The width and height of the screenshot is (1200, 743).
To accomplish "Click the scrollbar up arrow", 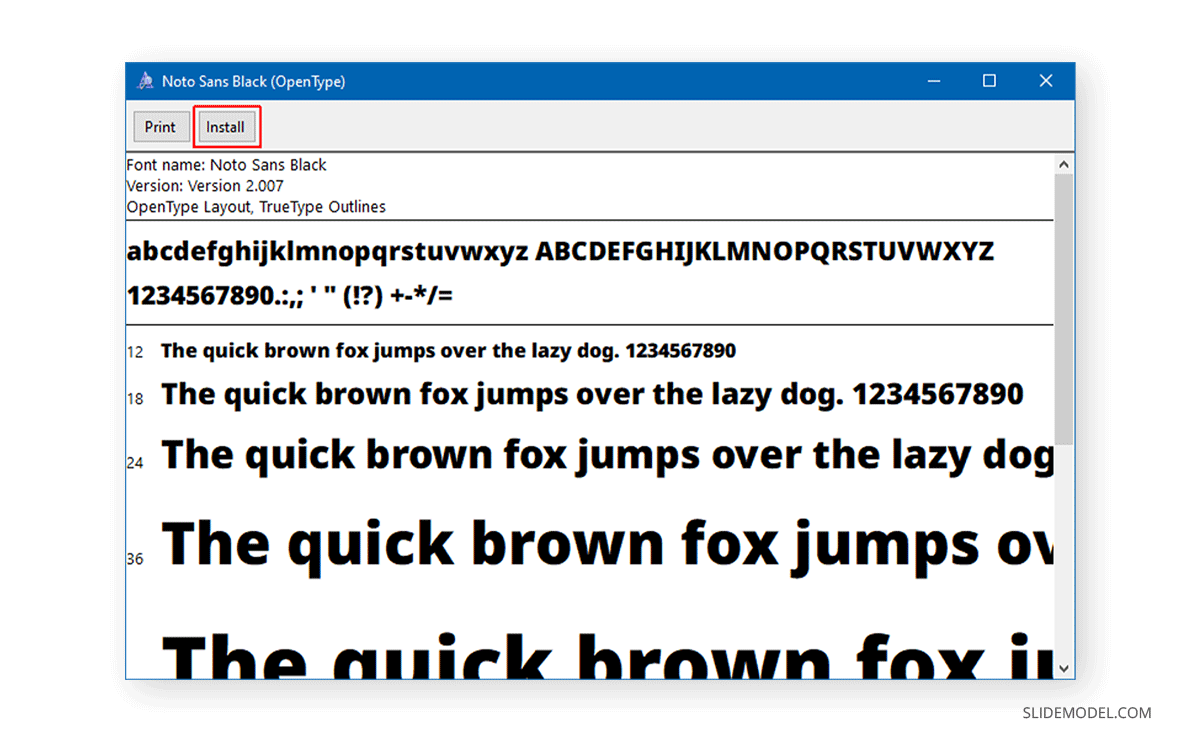I will pyautogui.click(x=1064, y=164).
